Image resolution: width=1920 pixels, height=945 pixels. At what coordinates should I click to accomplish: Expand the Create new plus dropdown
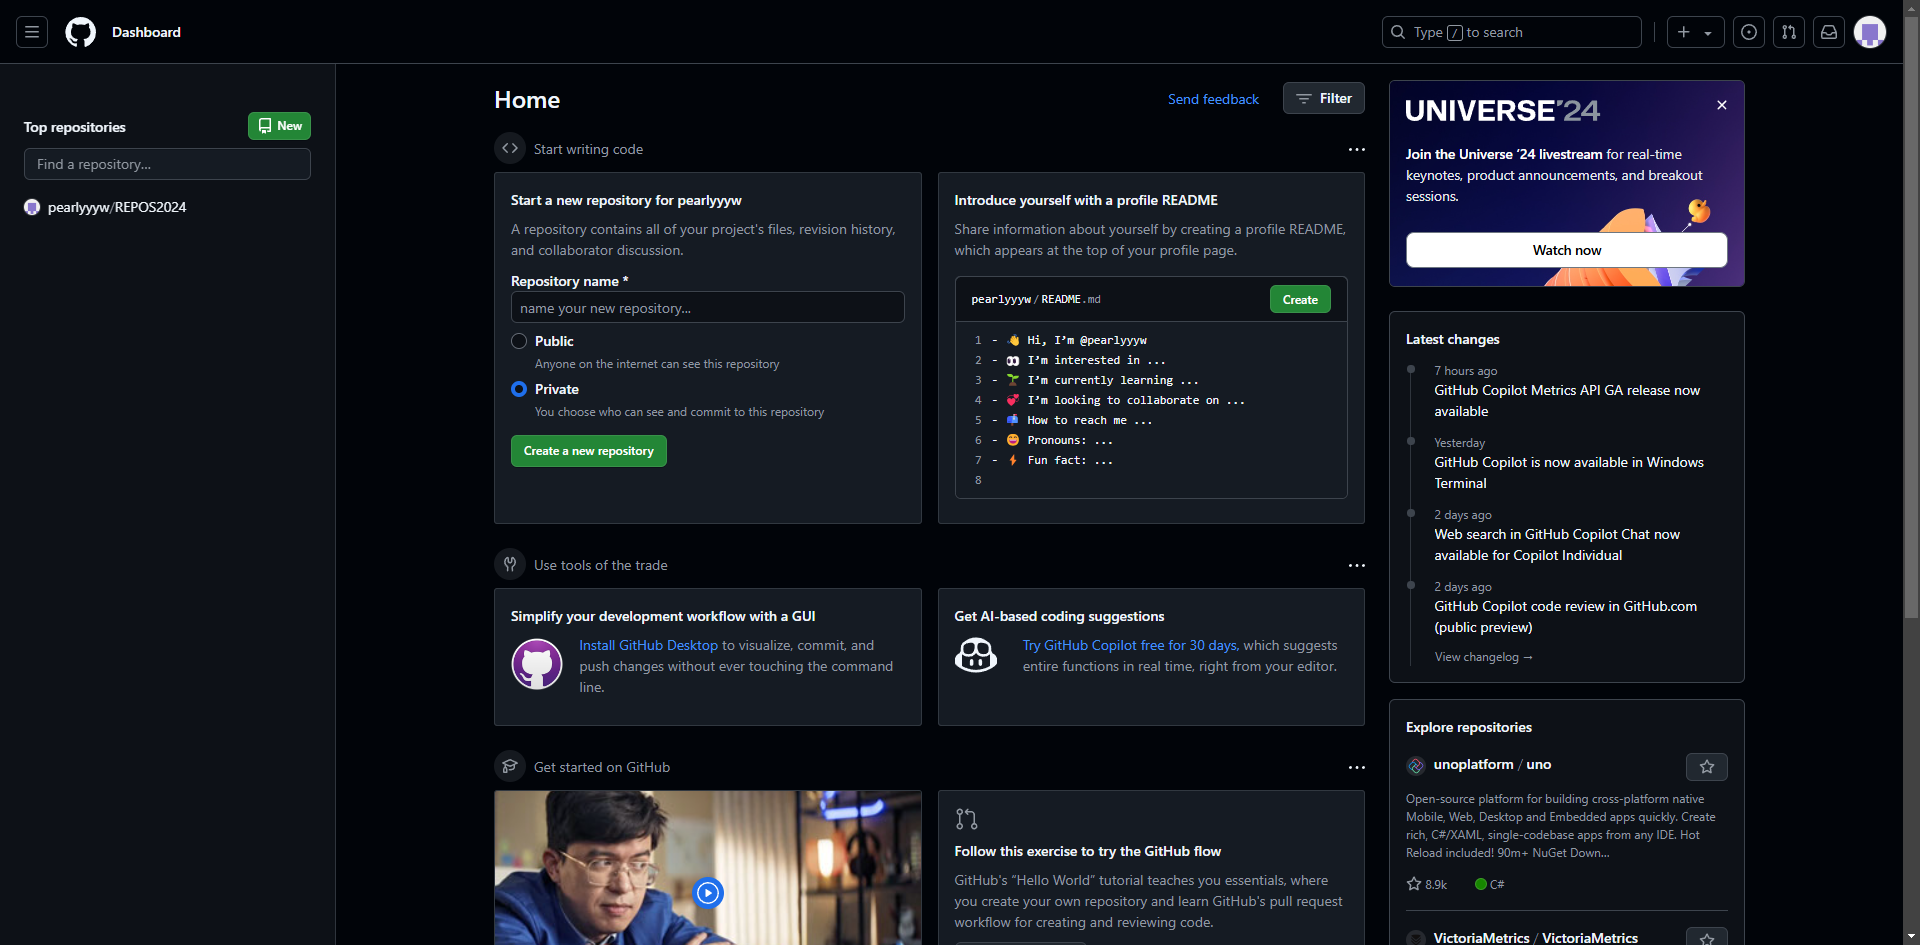(x=1695, y=32)
